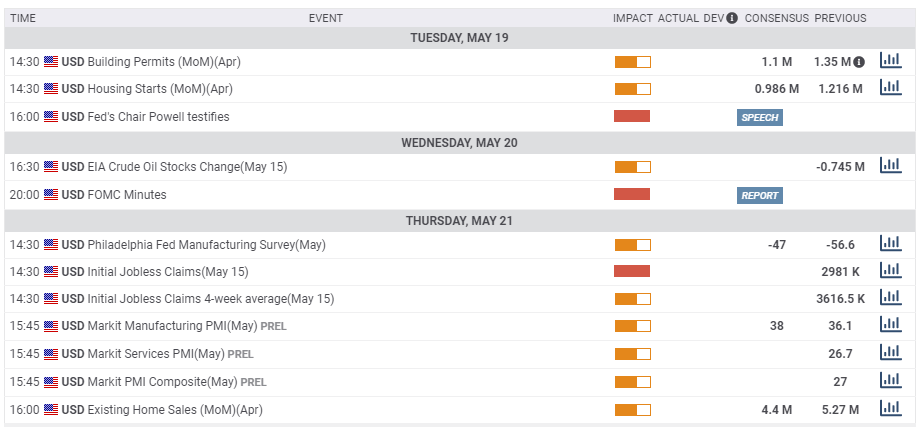Screen dimensions: 924x427
Task: View chart for Existing Home Sales
Action: (x=890, y=408)
